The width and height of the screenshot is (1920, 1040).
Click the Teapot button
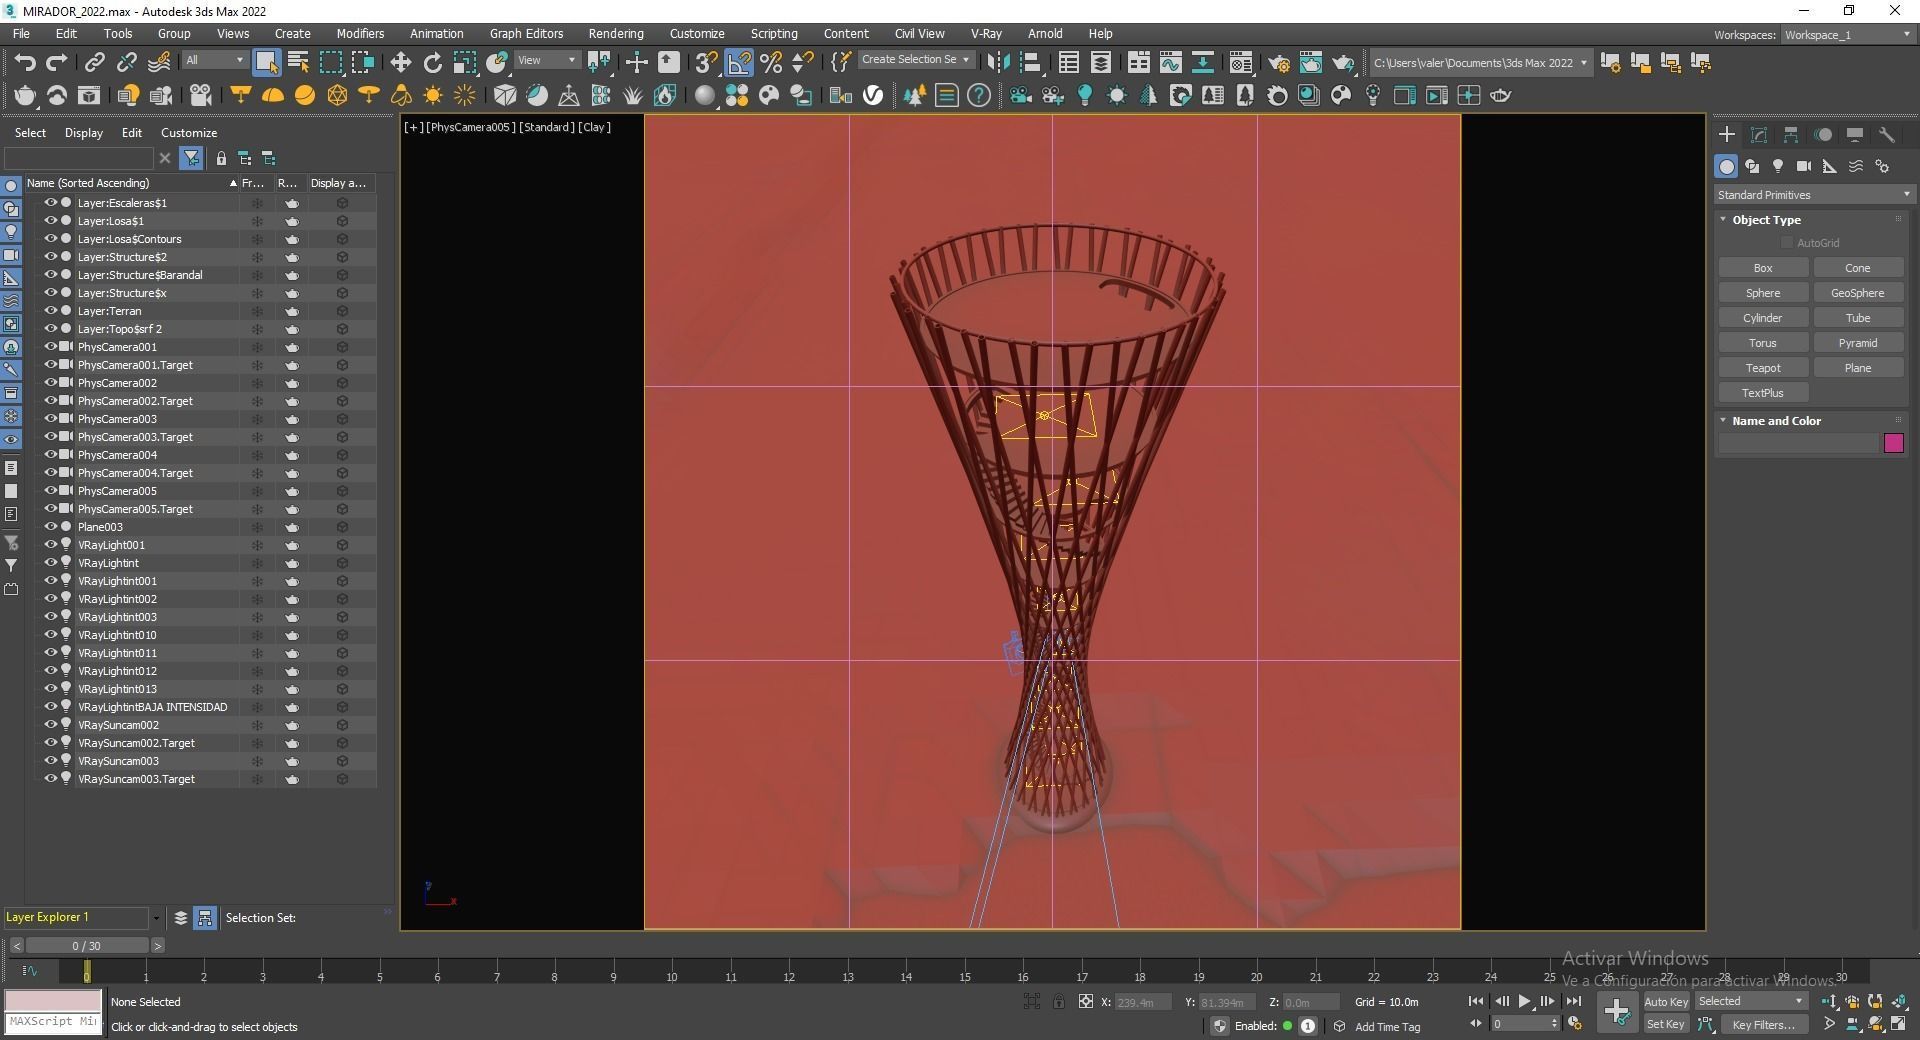point(1763,368)
